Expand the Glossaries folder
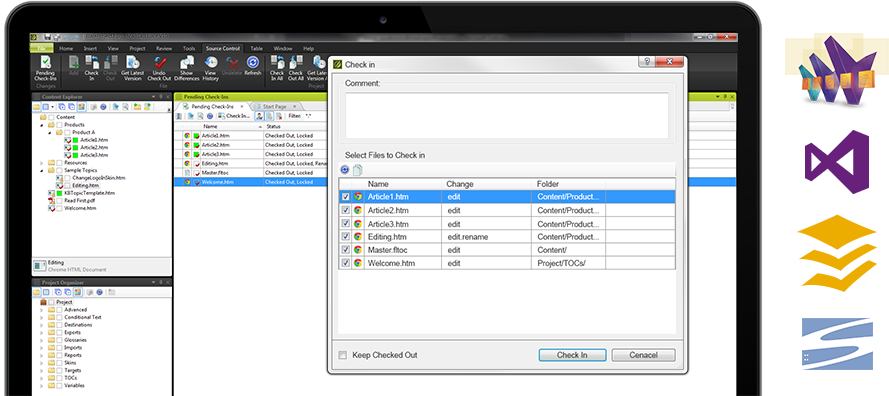 [41, 340]
